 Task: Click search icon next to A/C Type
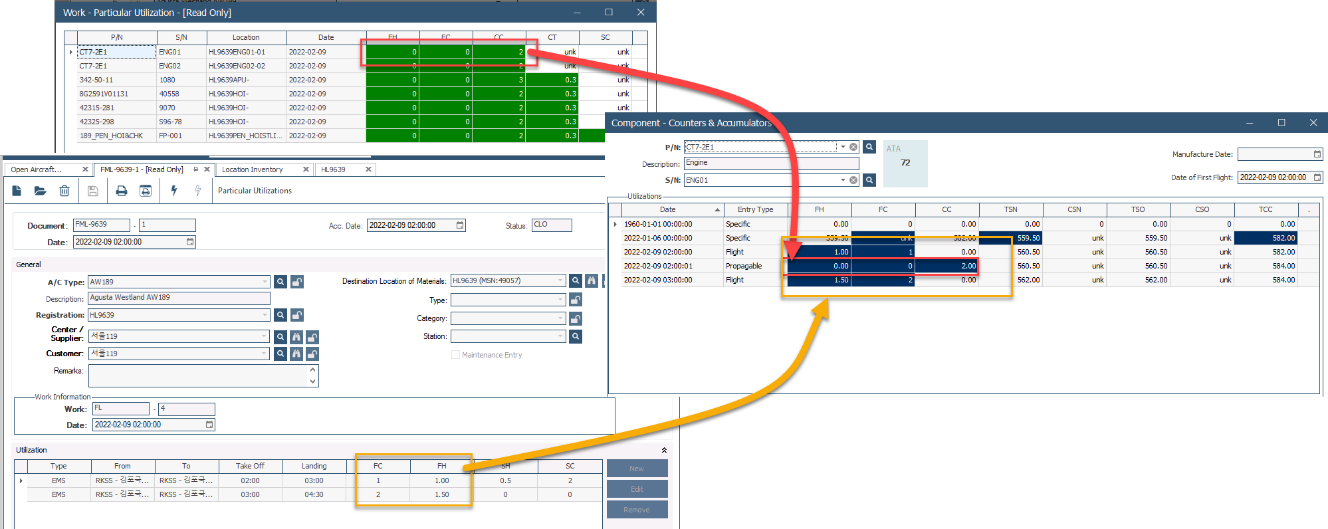(x=281, y=282)
